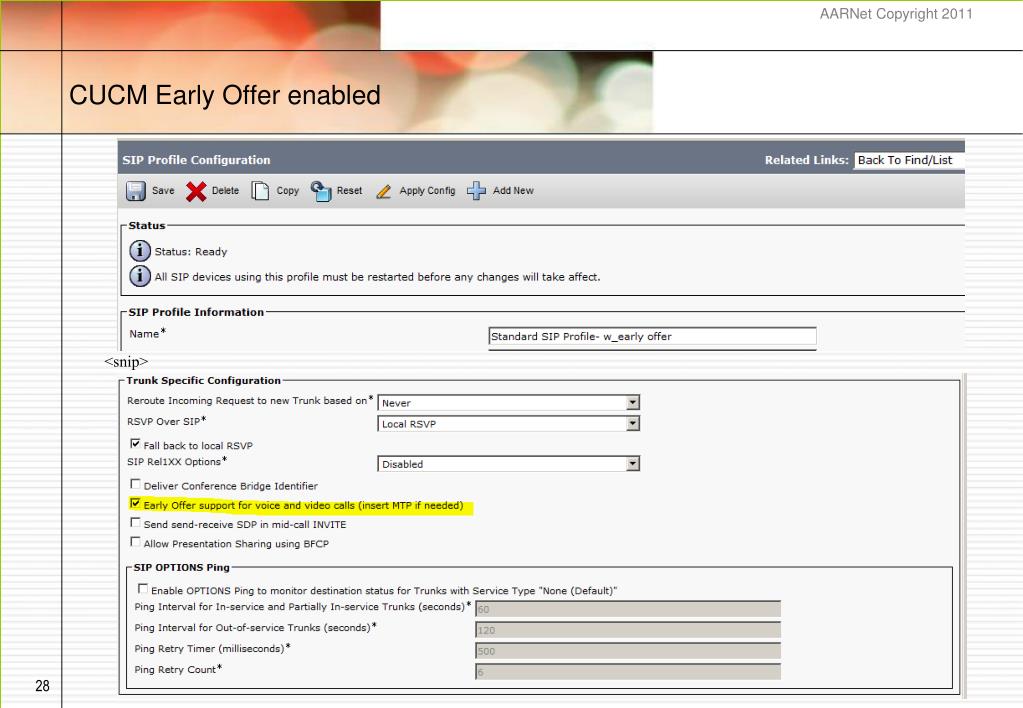Click the SIP Rel1XX Options label
The image size is (1023, 708).
tap(176, 461)
